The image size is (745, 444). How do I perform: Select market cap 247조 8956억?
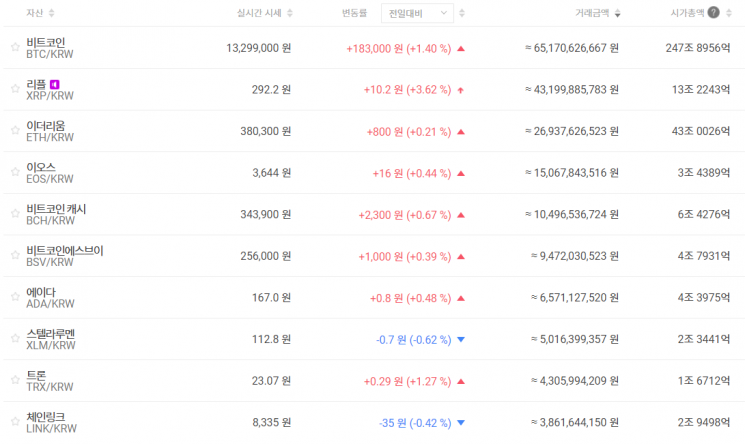[697, 48]
